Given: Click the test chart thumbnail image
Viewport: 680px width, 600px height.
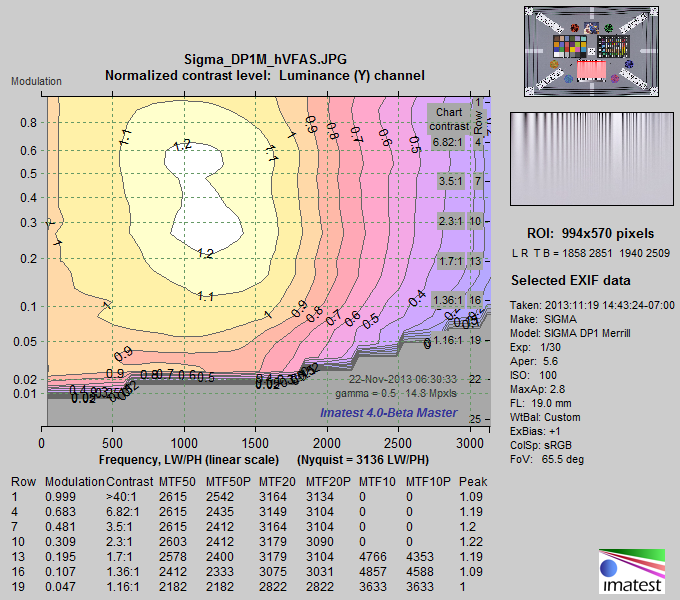Looking at the screenshot, I should point(591,51).
